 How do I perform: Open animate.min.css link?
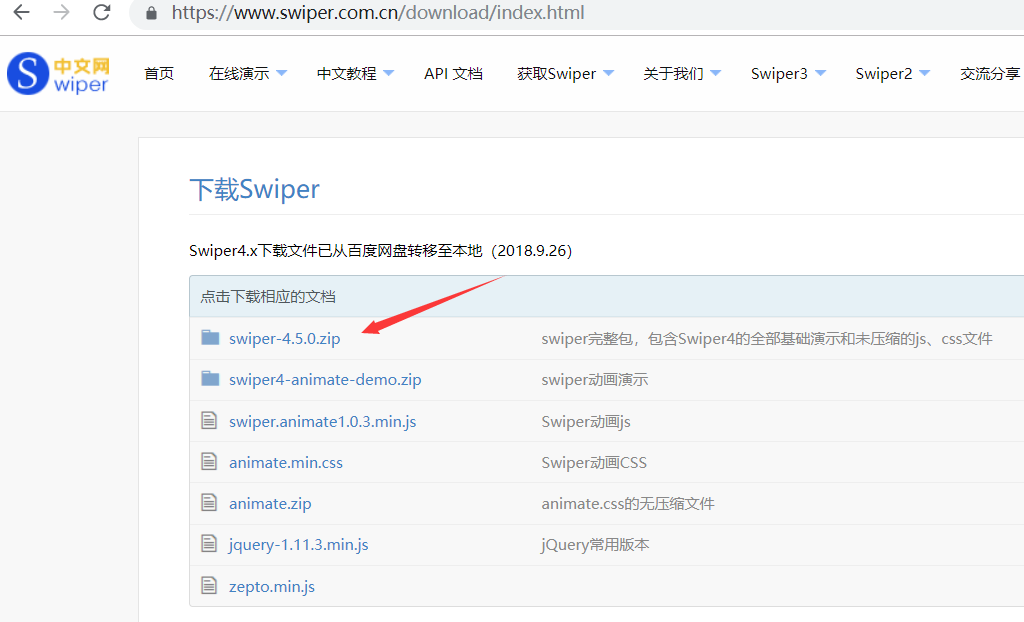point(286,463)
